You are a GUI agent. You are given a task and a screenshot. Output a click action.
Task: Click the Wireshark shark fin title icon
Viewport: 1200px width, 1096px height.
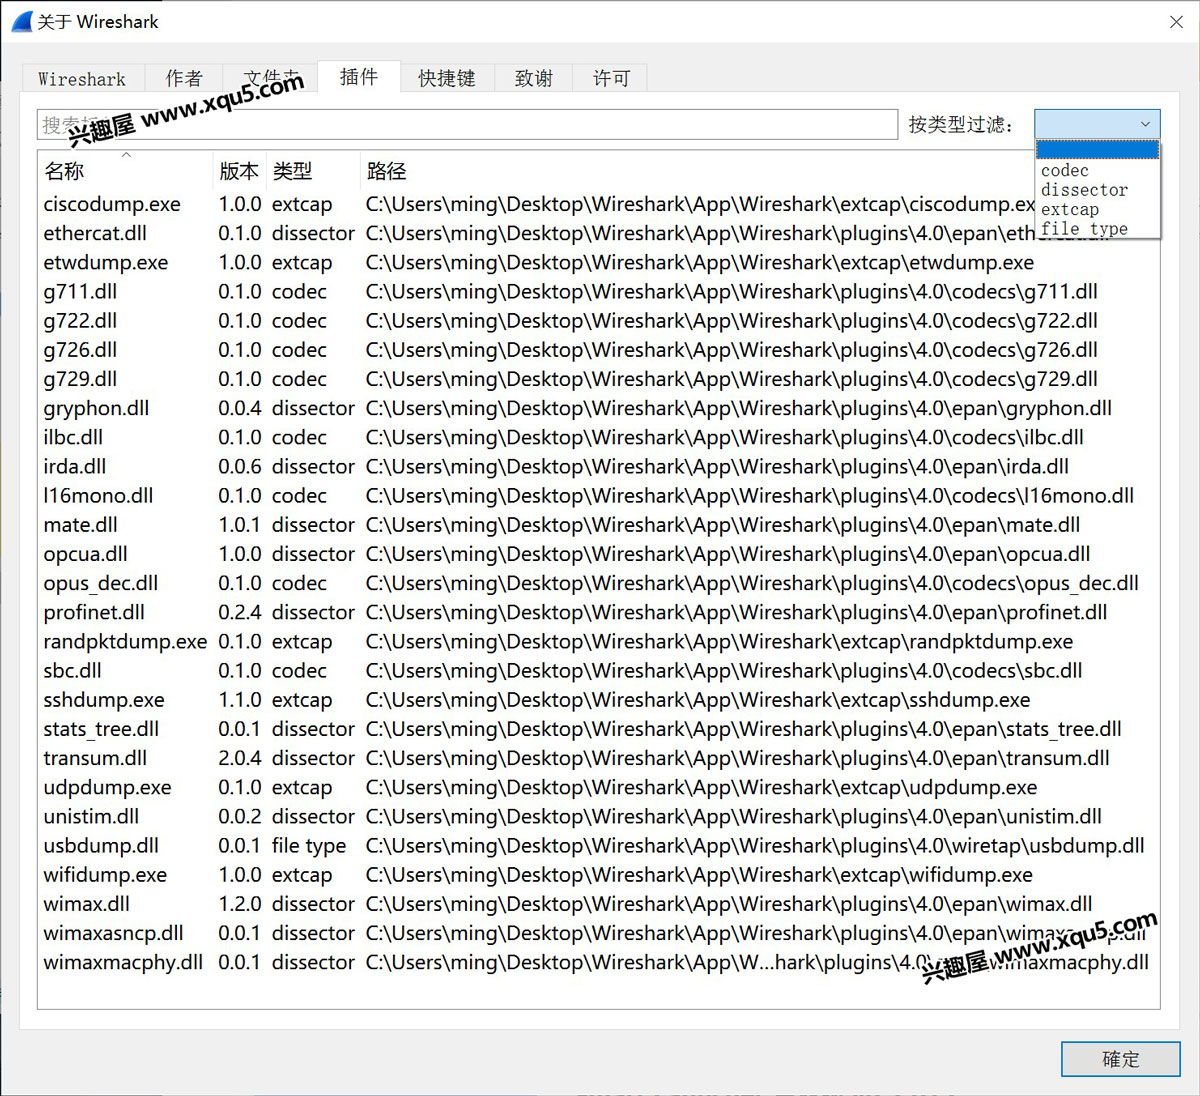click(x=22, y=22)
